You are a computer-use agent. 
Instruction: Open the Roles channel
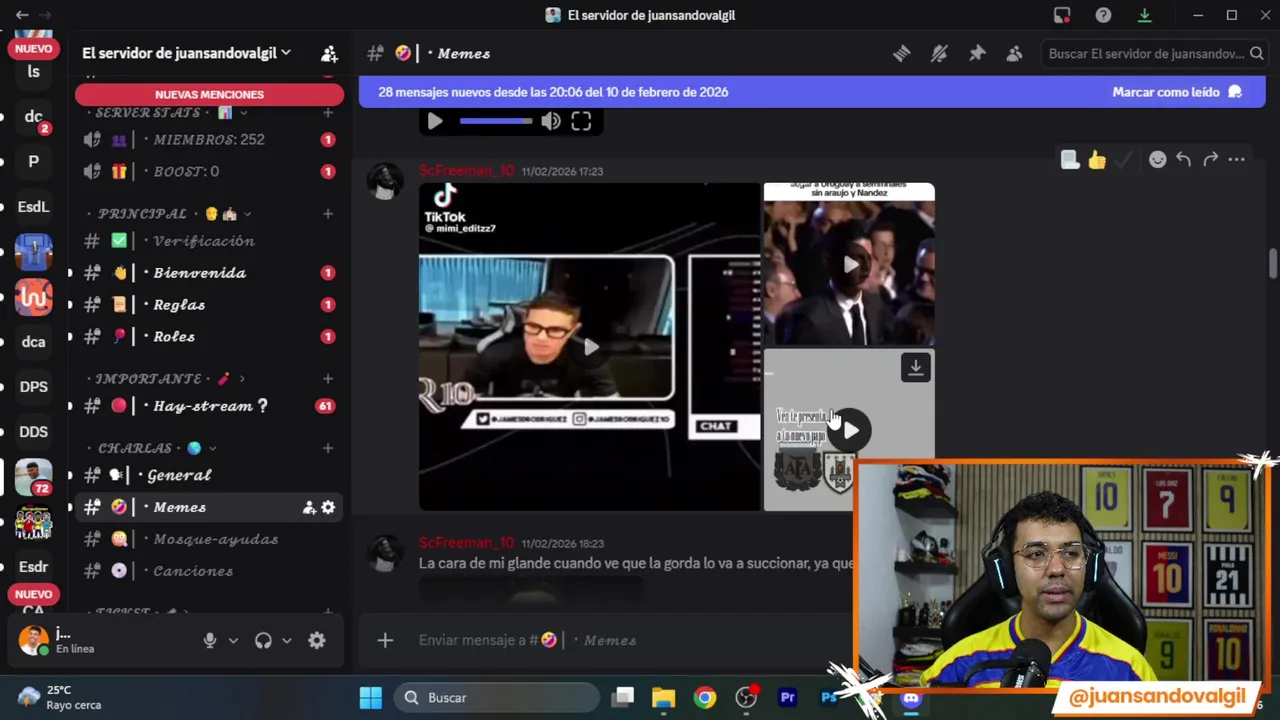pos(209,337)
